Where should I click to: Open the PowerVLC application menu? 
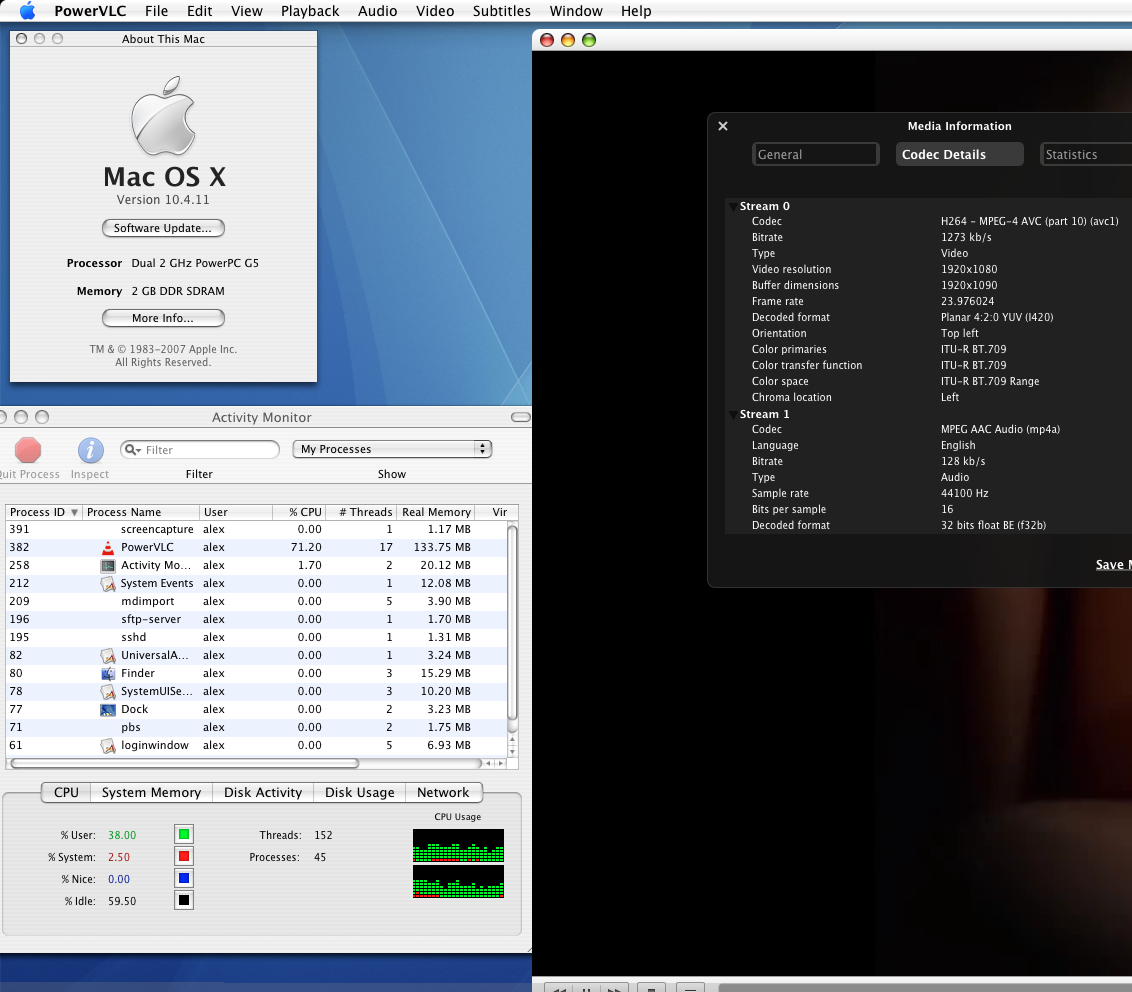[90, 11]
